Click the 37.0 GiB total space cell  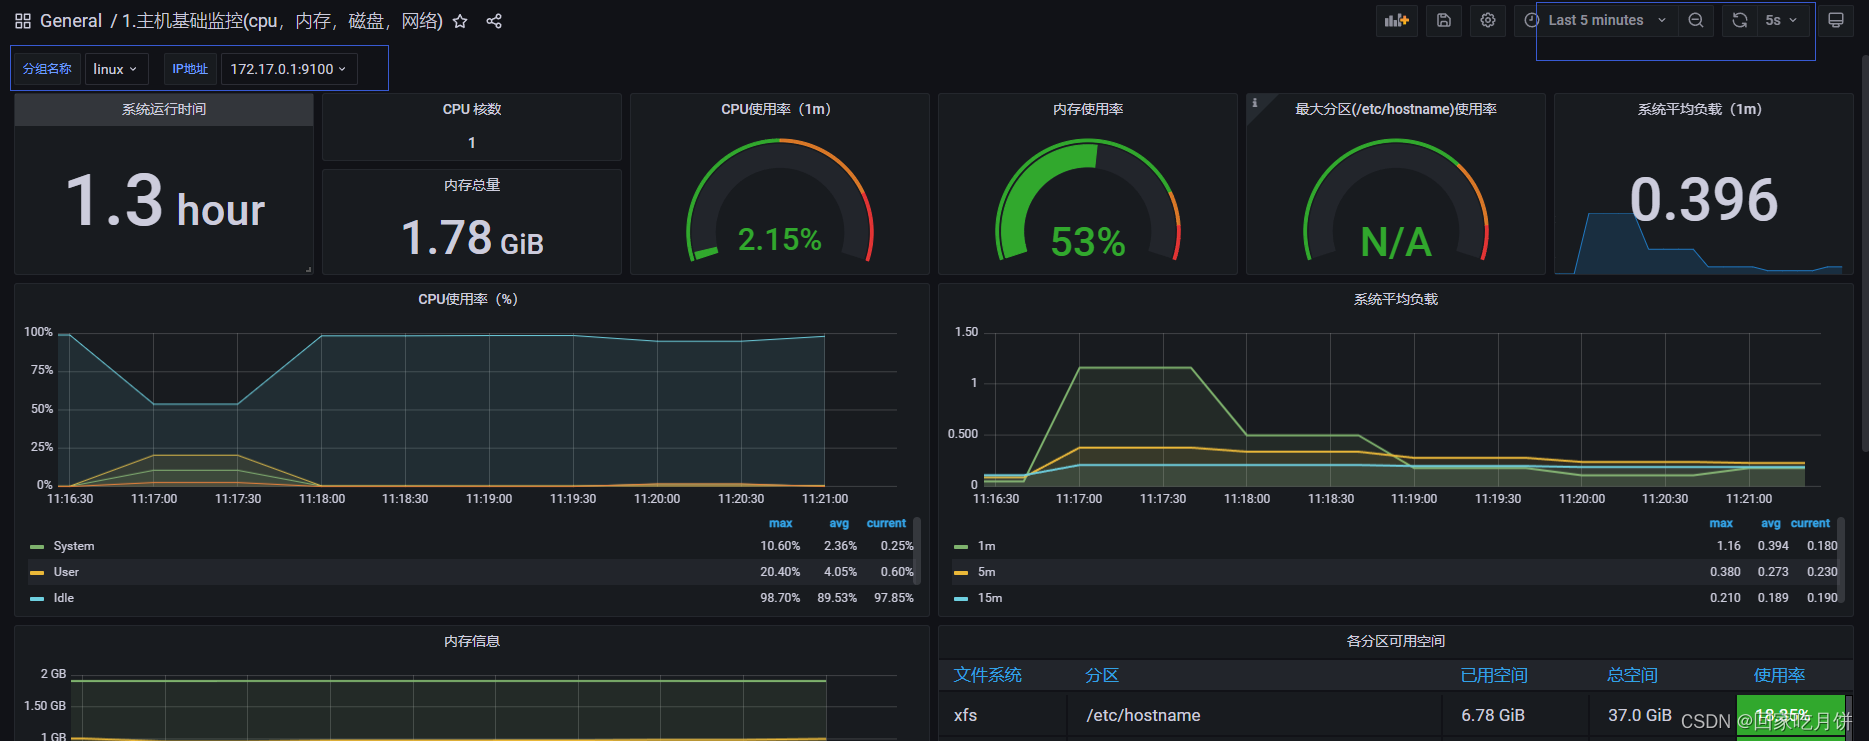pyautogui.click(x=1663, y=715)
